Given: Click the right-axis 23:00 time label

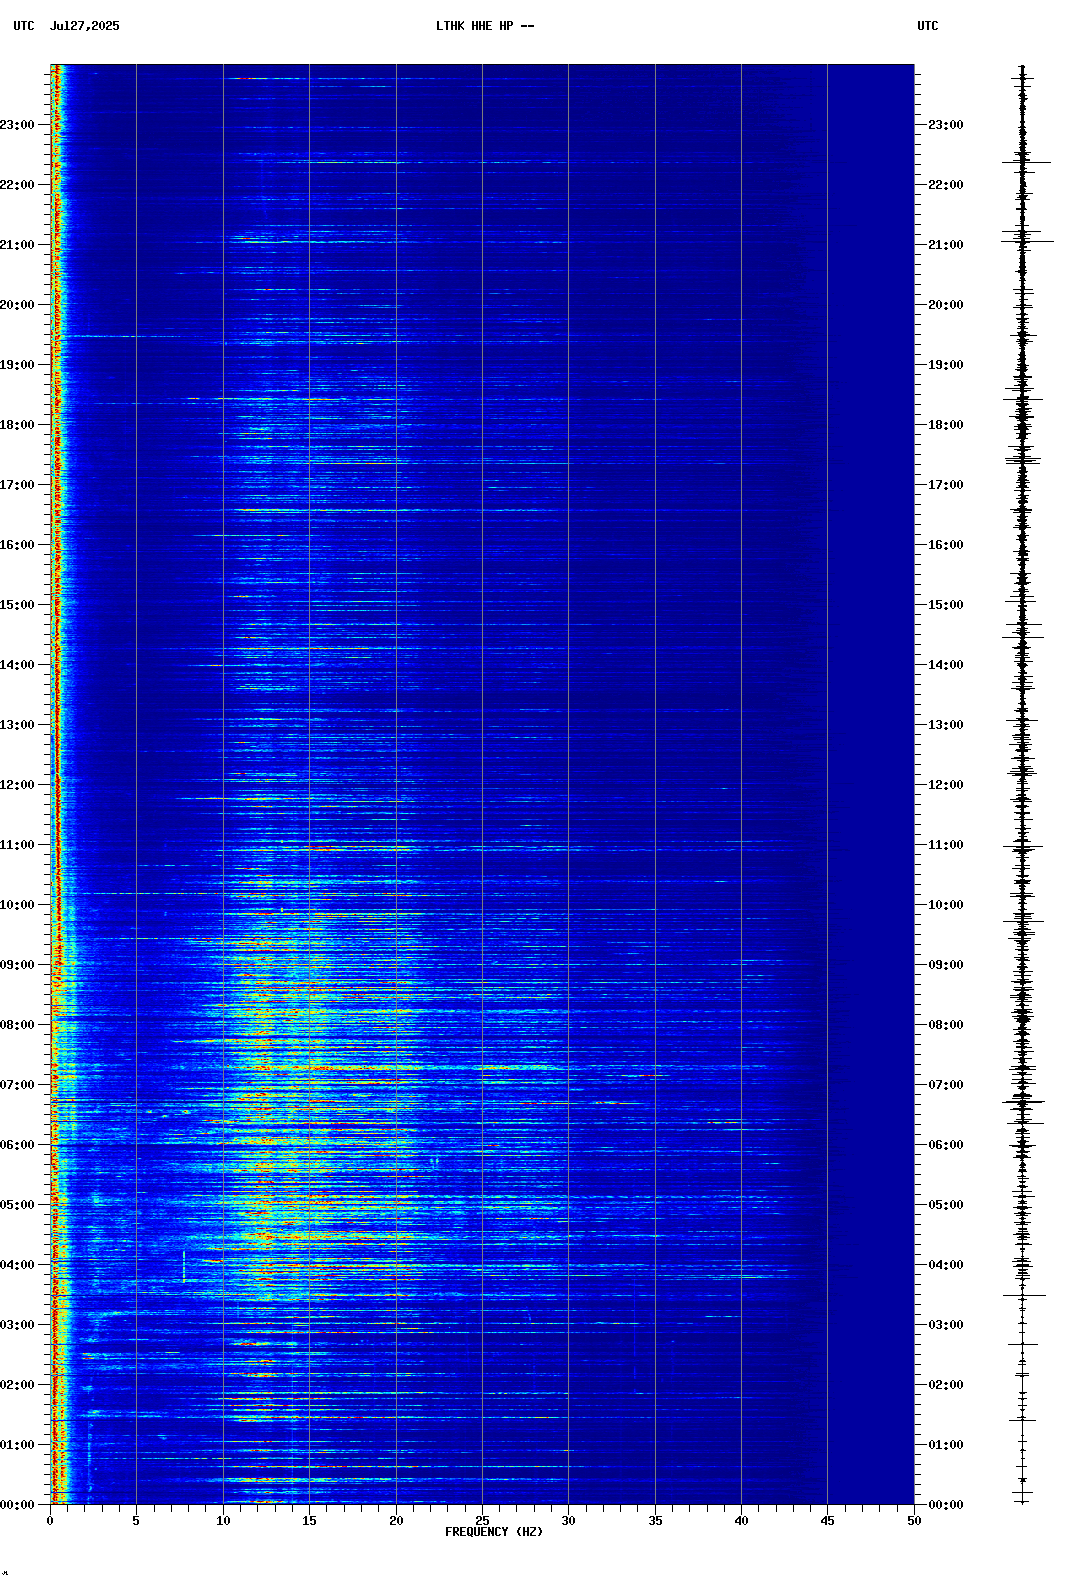Looking at the screenshot, I should 946,125.
